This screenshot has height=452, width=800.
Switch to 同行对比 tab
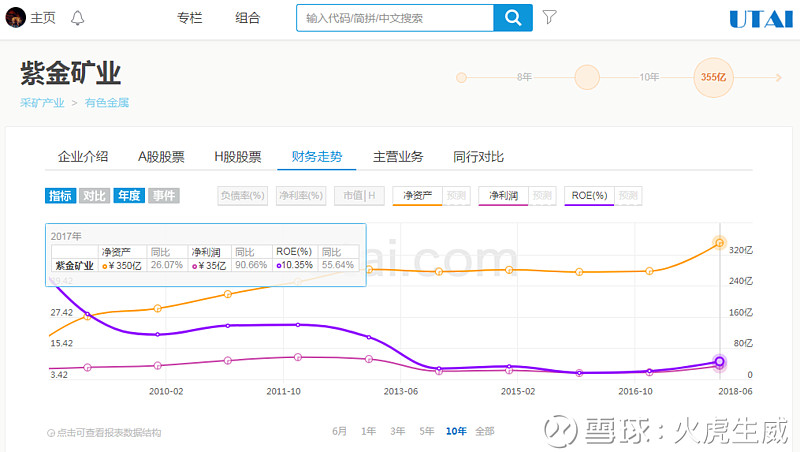point(479,157)
